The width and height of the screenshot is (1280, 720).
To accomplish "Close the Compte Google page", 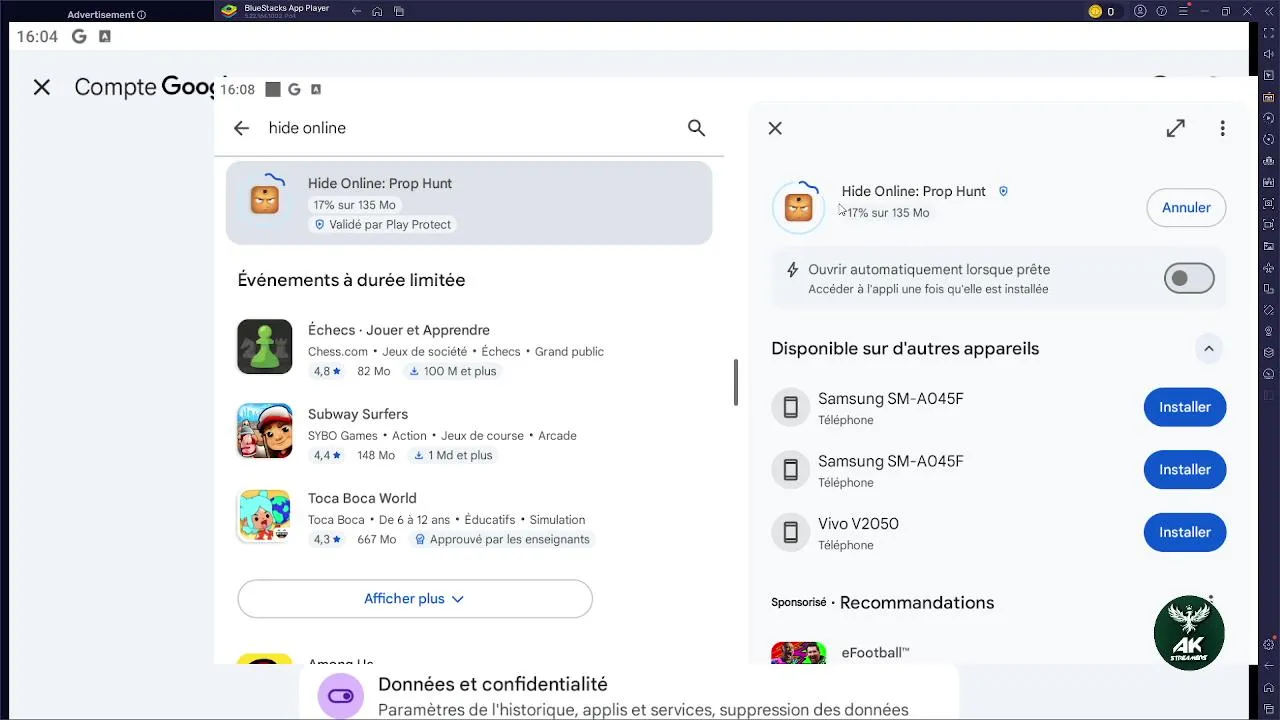I will [x=41, y=87].
